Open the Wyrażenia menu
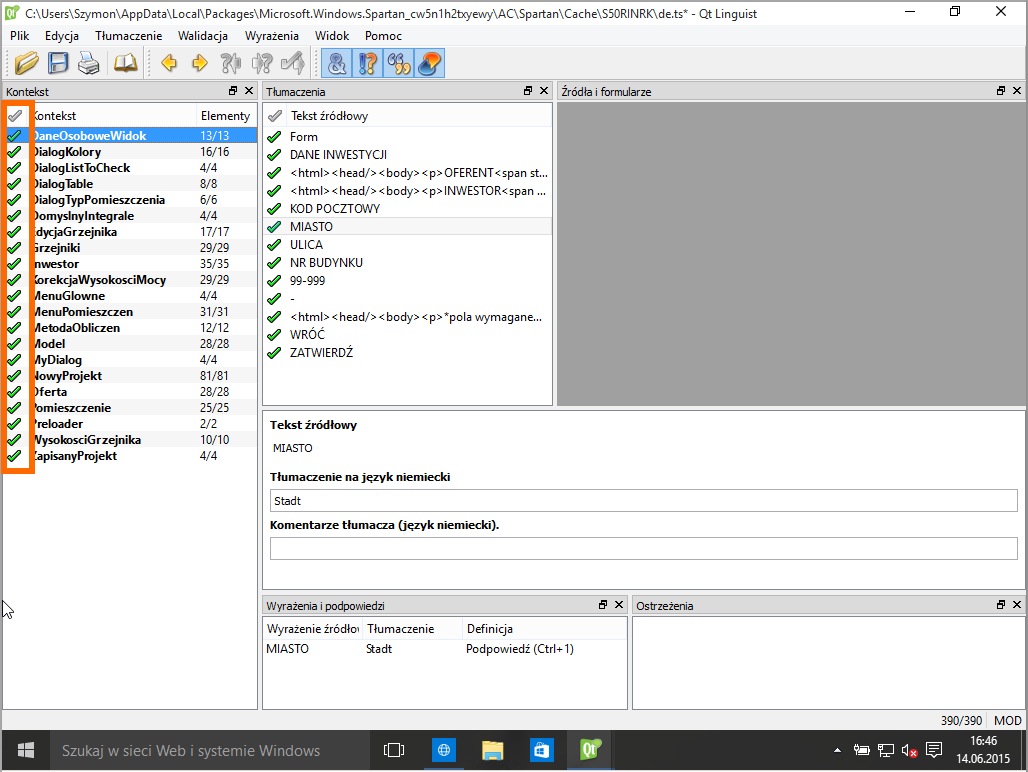This screenshot has height=772, width=1028. coord(271,36)
